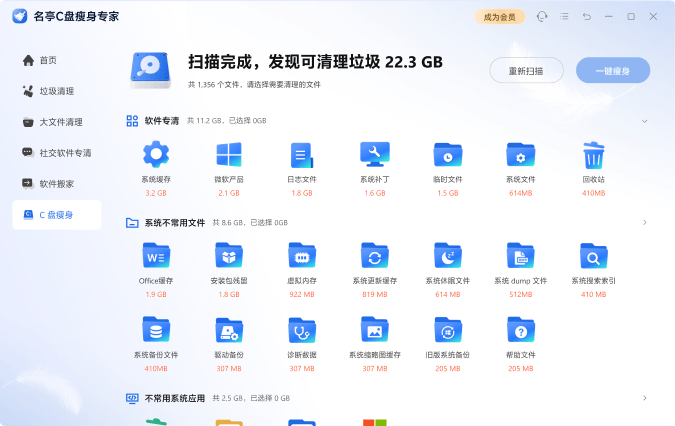Click the large disk scan result icon
This screenshot has width=675, height=426.
click(151, 70)
